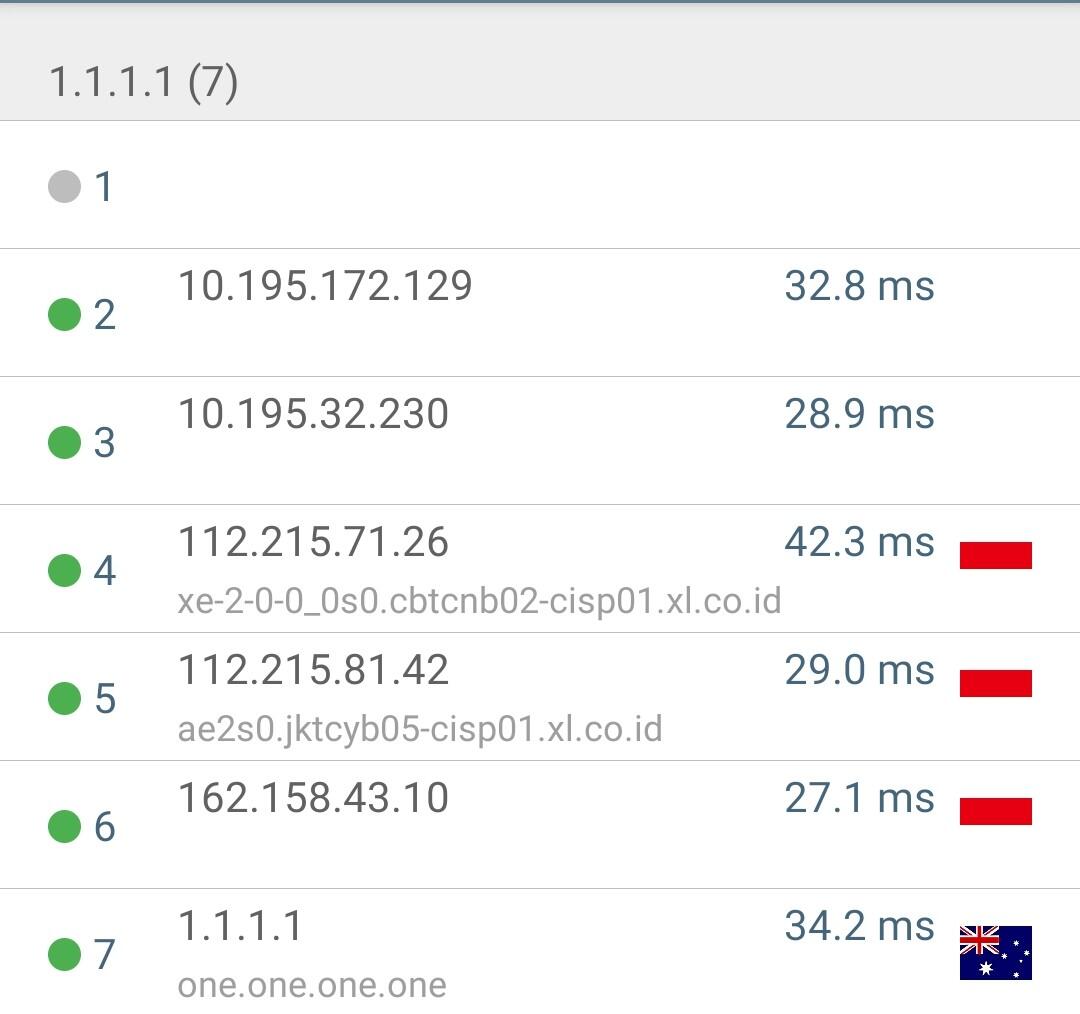1080x1014 pixels.
Task: Select IP address 10.195.172.129
Action: point(325,286)
